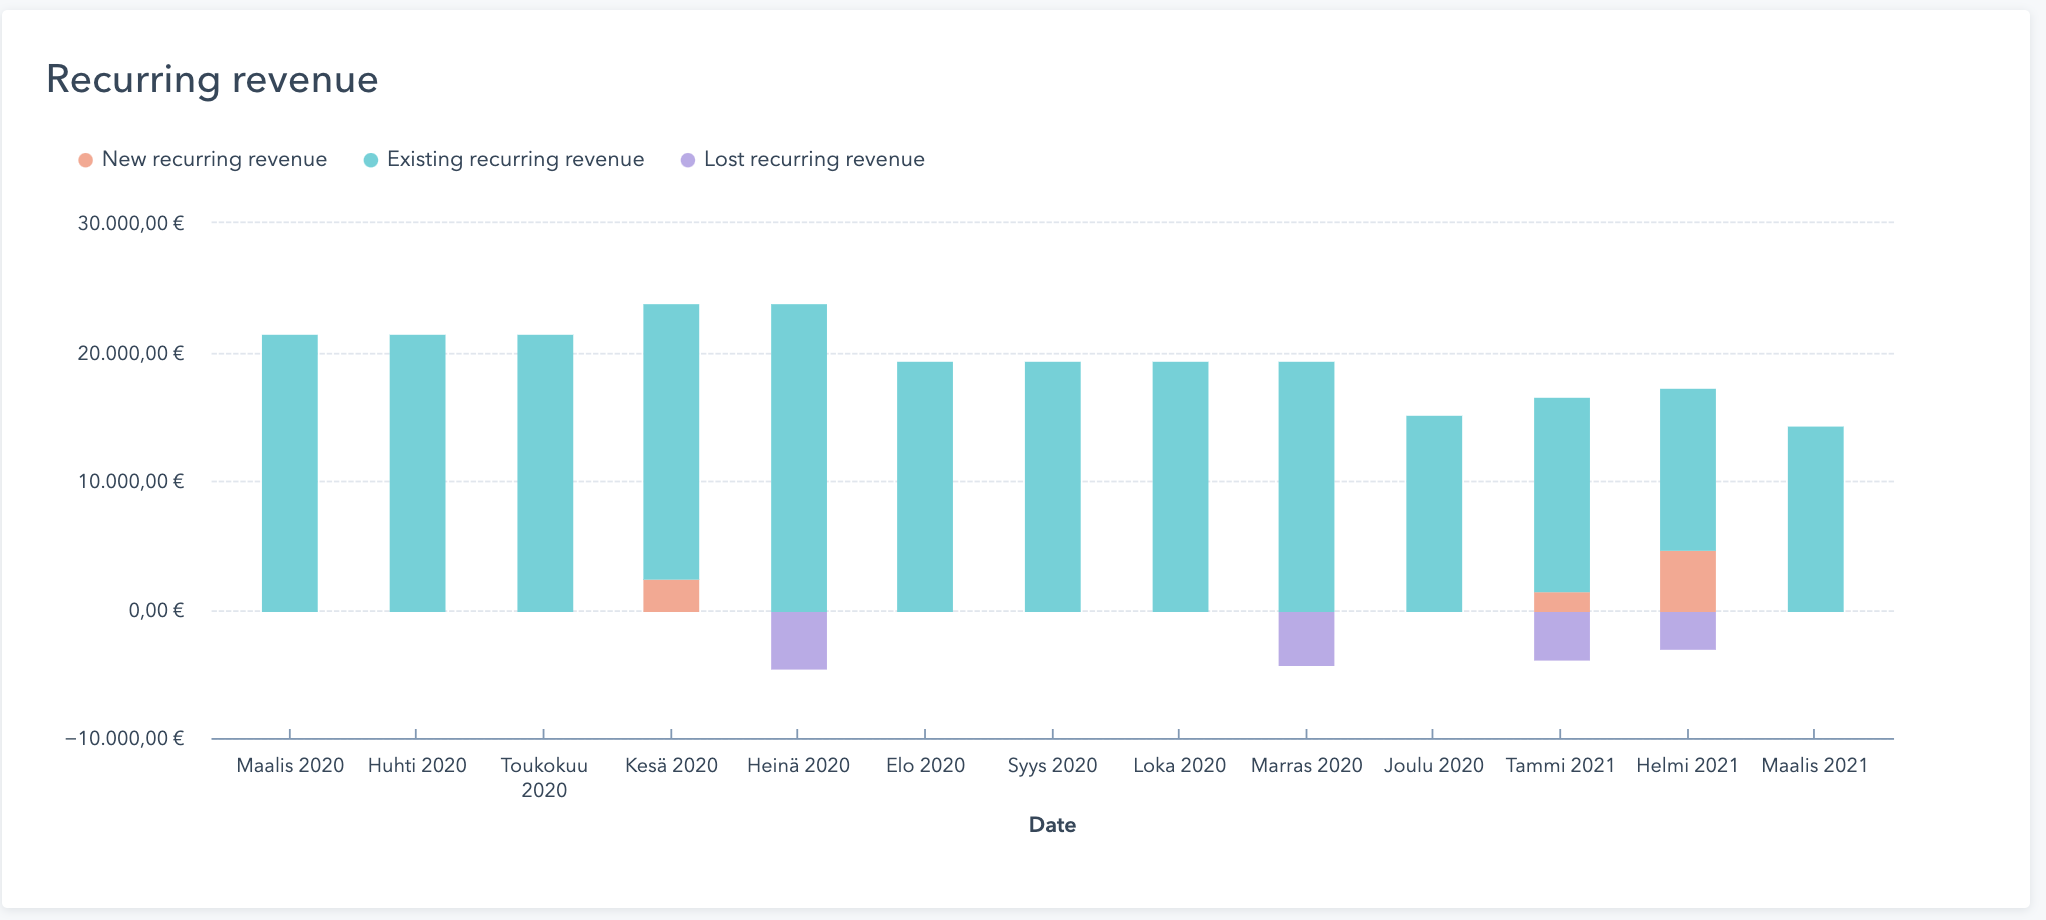Click the purple segment under Marras 2020

click(1307, 640)
